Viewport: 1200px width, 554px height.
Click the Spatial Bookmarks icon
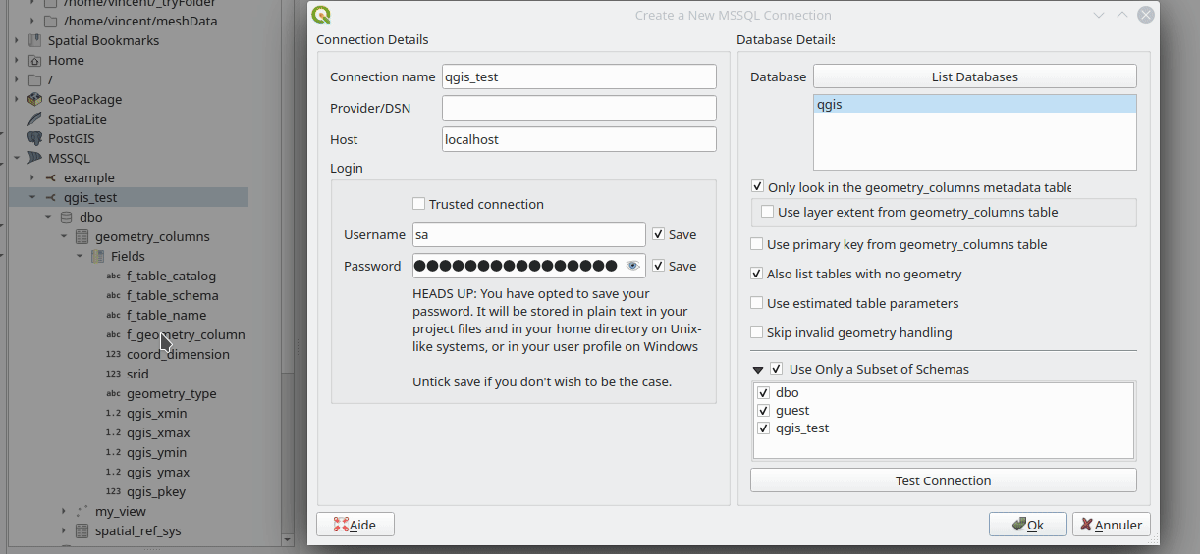point(35,41)
